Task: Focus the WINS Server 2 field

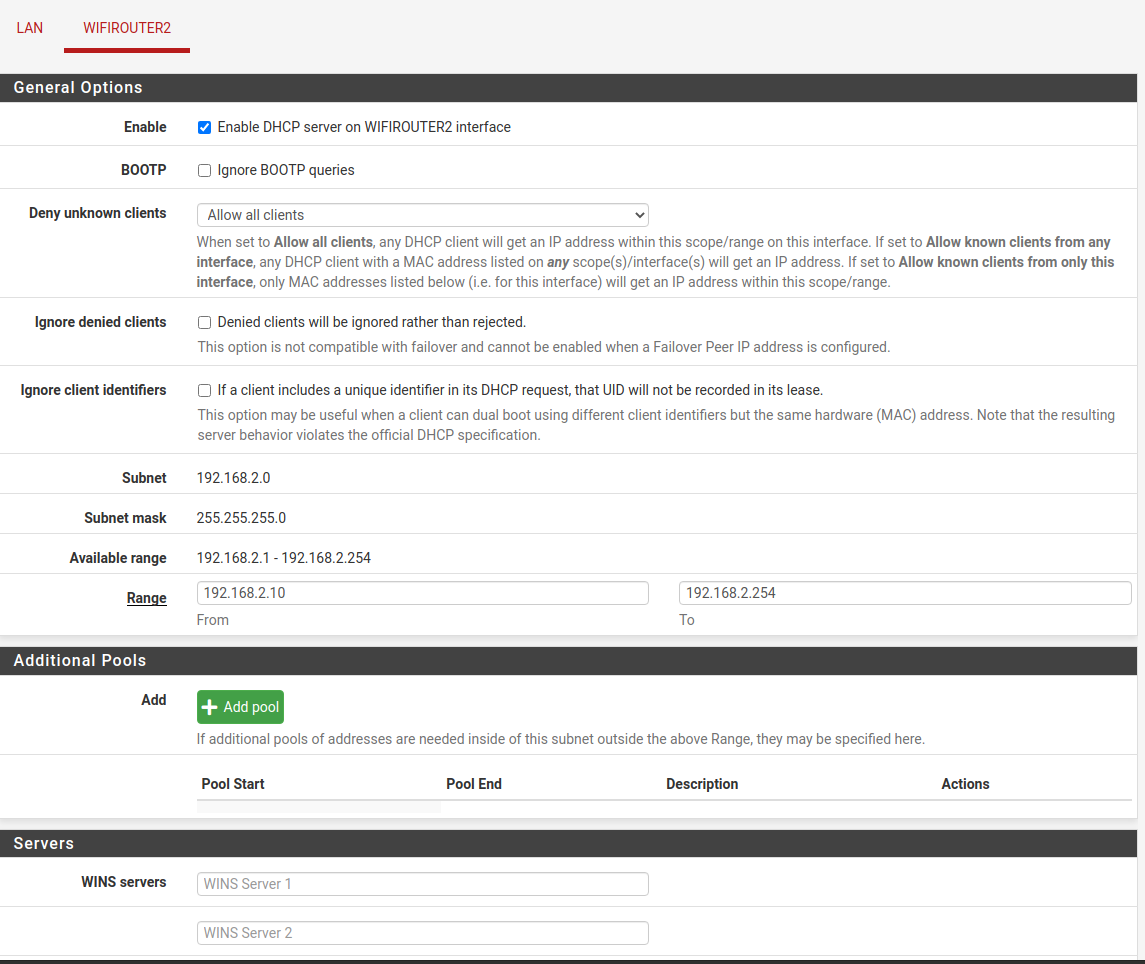Action: (423, 933)
